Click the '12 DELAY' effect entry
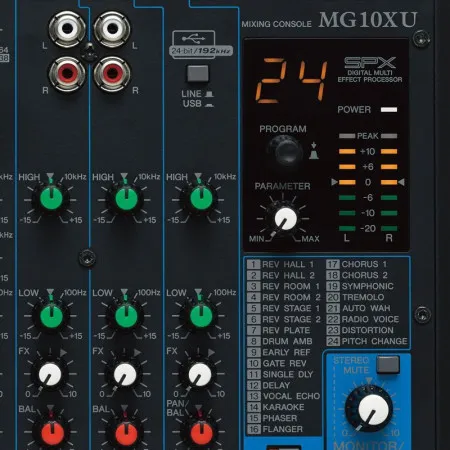 click(x=269, y=385)
